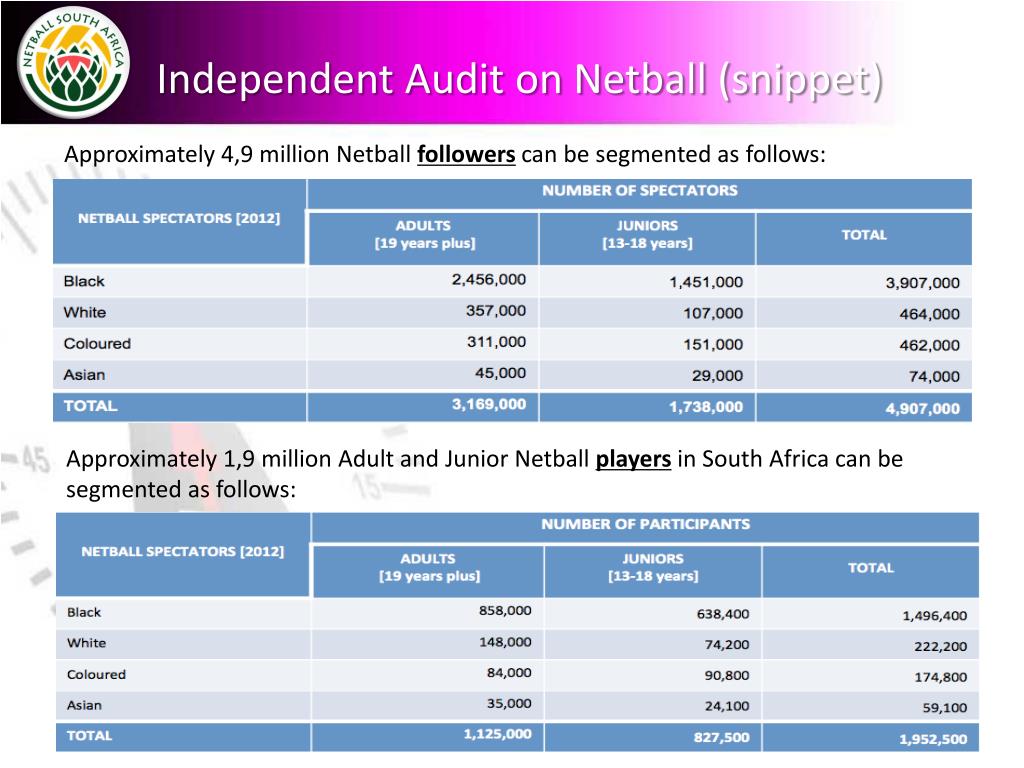Click the value 45,000
The width and height of the screenshot is (1024, 768).
point(500,373)
